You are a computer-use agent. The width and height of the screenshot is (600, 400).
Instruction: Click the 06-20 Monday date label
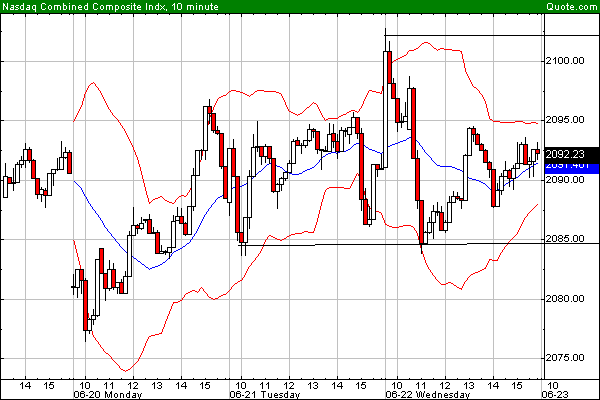pyautogui.click(x=110, y=393)
